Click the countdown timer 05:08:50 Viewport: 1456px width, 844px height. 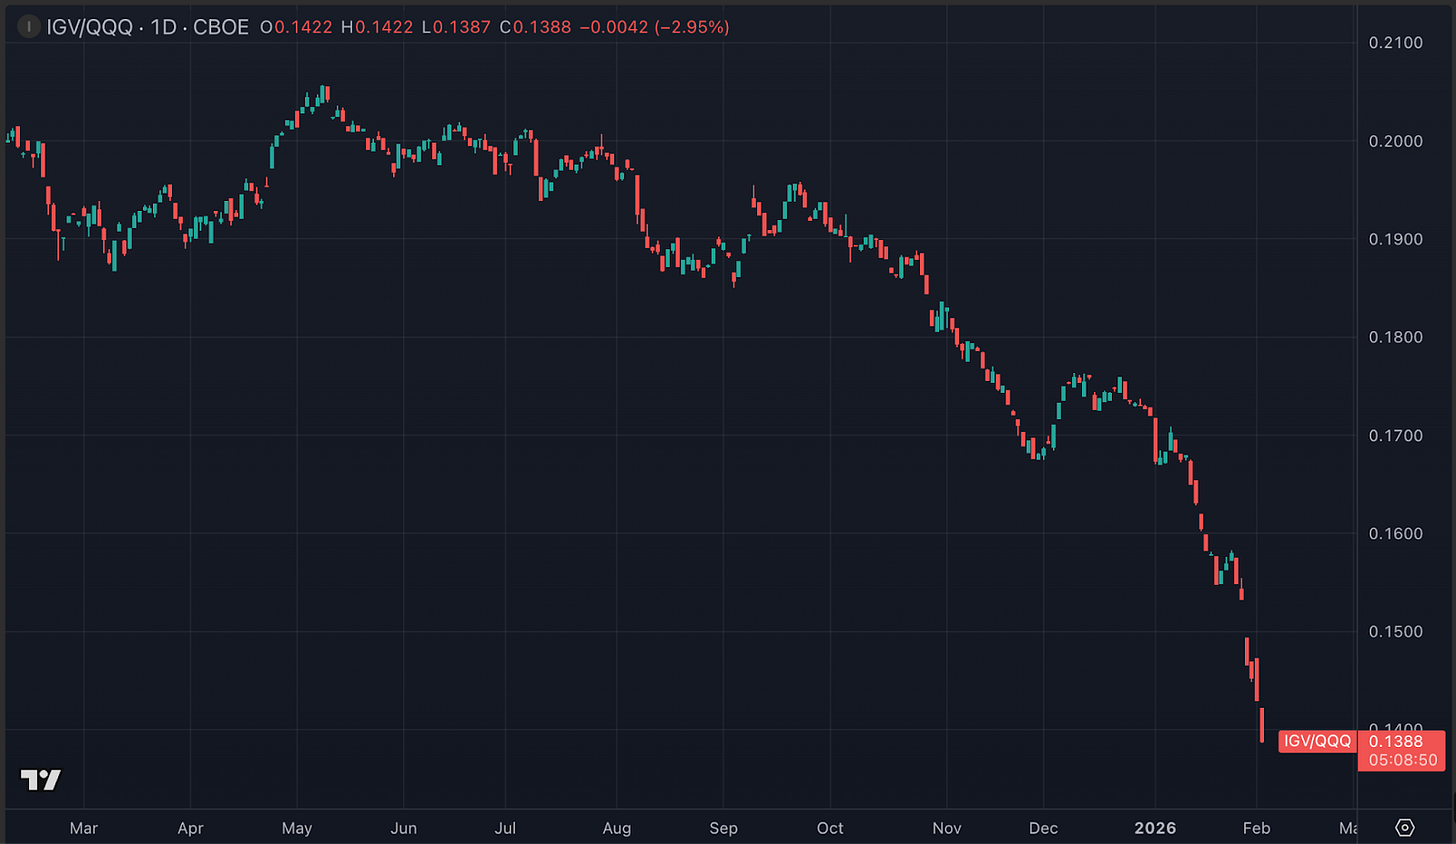[1403, 760]
